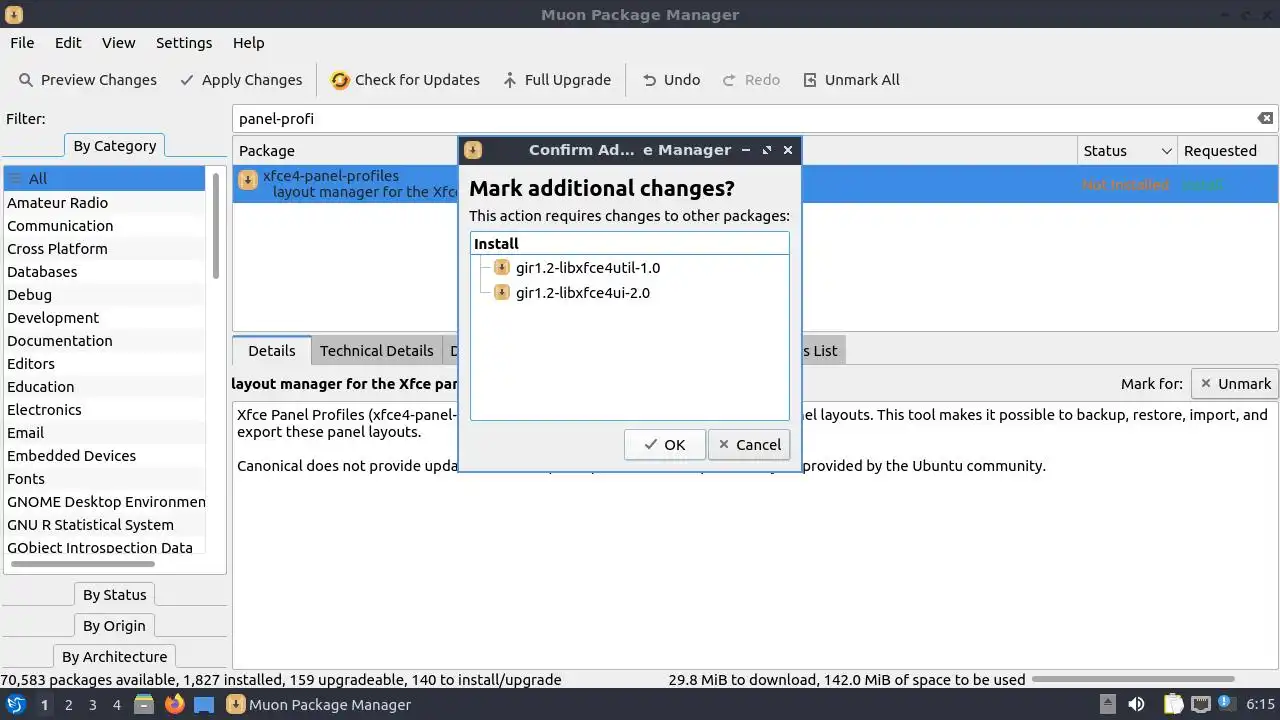Switch to the Technical Details tab
The width and height of the screenshot is (1280, 720).
pos(376,351)
